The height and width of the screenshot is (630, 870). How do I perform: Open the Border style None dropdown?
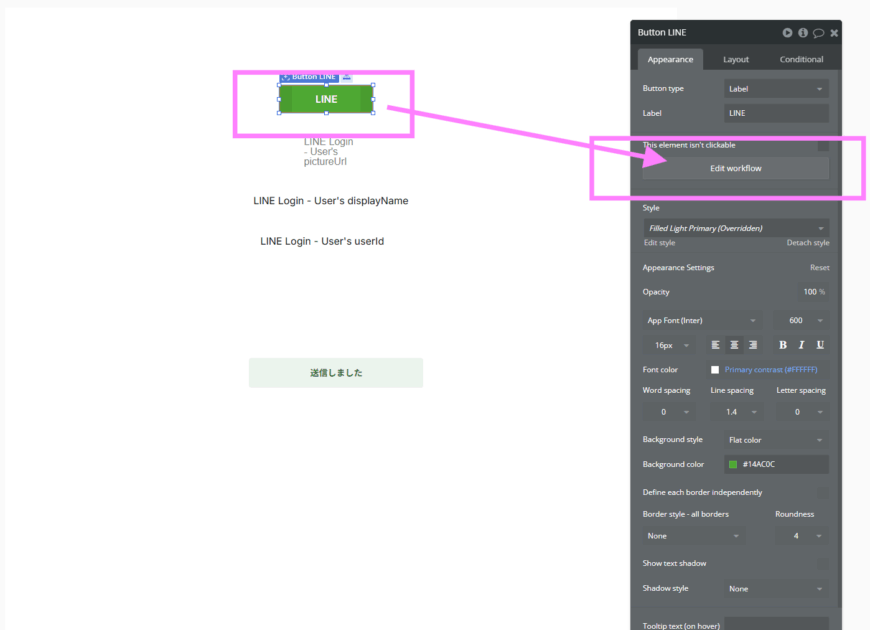(694, 536)
